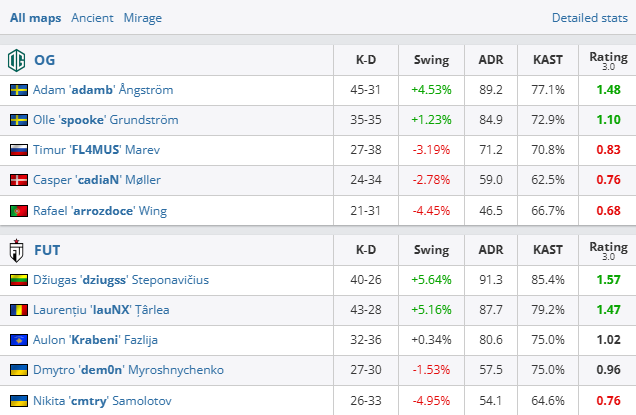636x415 pixels.
Task: Select the All maps tab
Action: click(36, 18)
